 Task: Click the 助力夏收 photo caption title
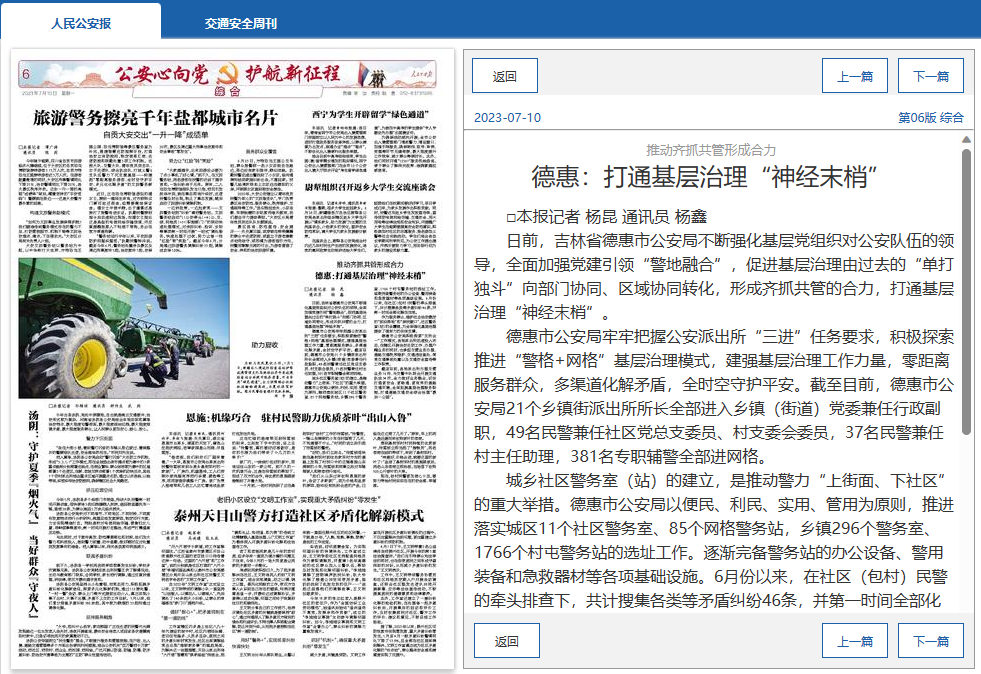(x=265, y=345)
